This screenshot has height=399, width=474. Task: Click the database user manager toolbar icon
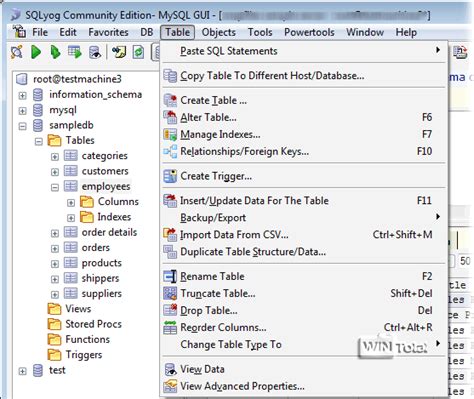coord(95,52)
